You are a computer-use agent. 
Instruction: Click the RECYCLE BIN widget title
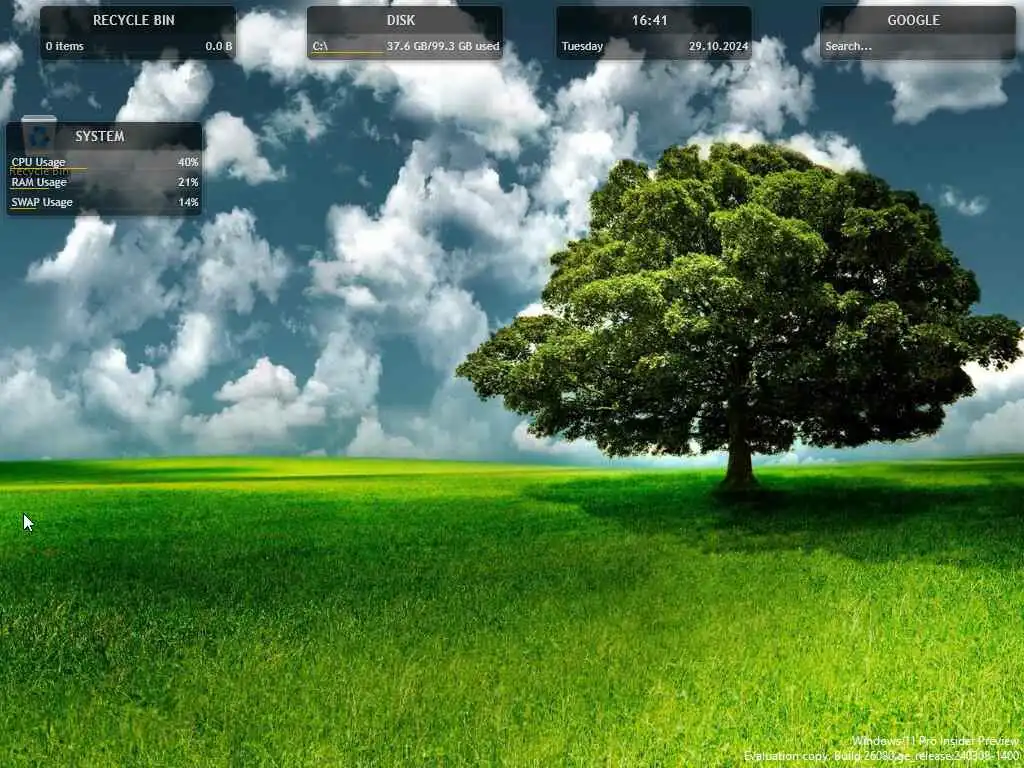(134, 20)
